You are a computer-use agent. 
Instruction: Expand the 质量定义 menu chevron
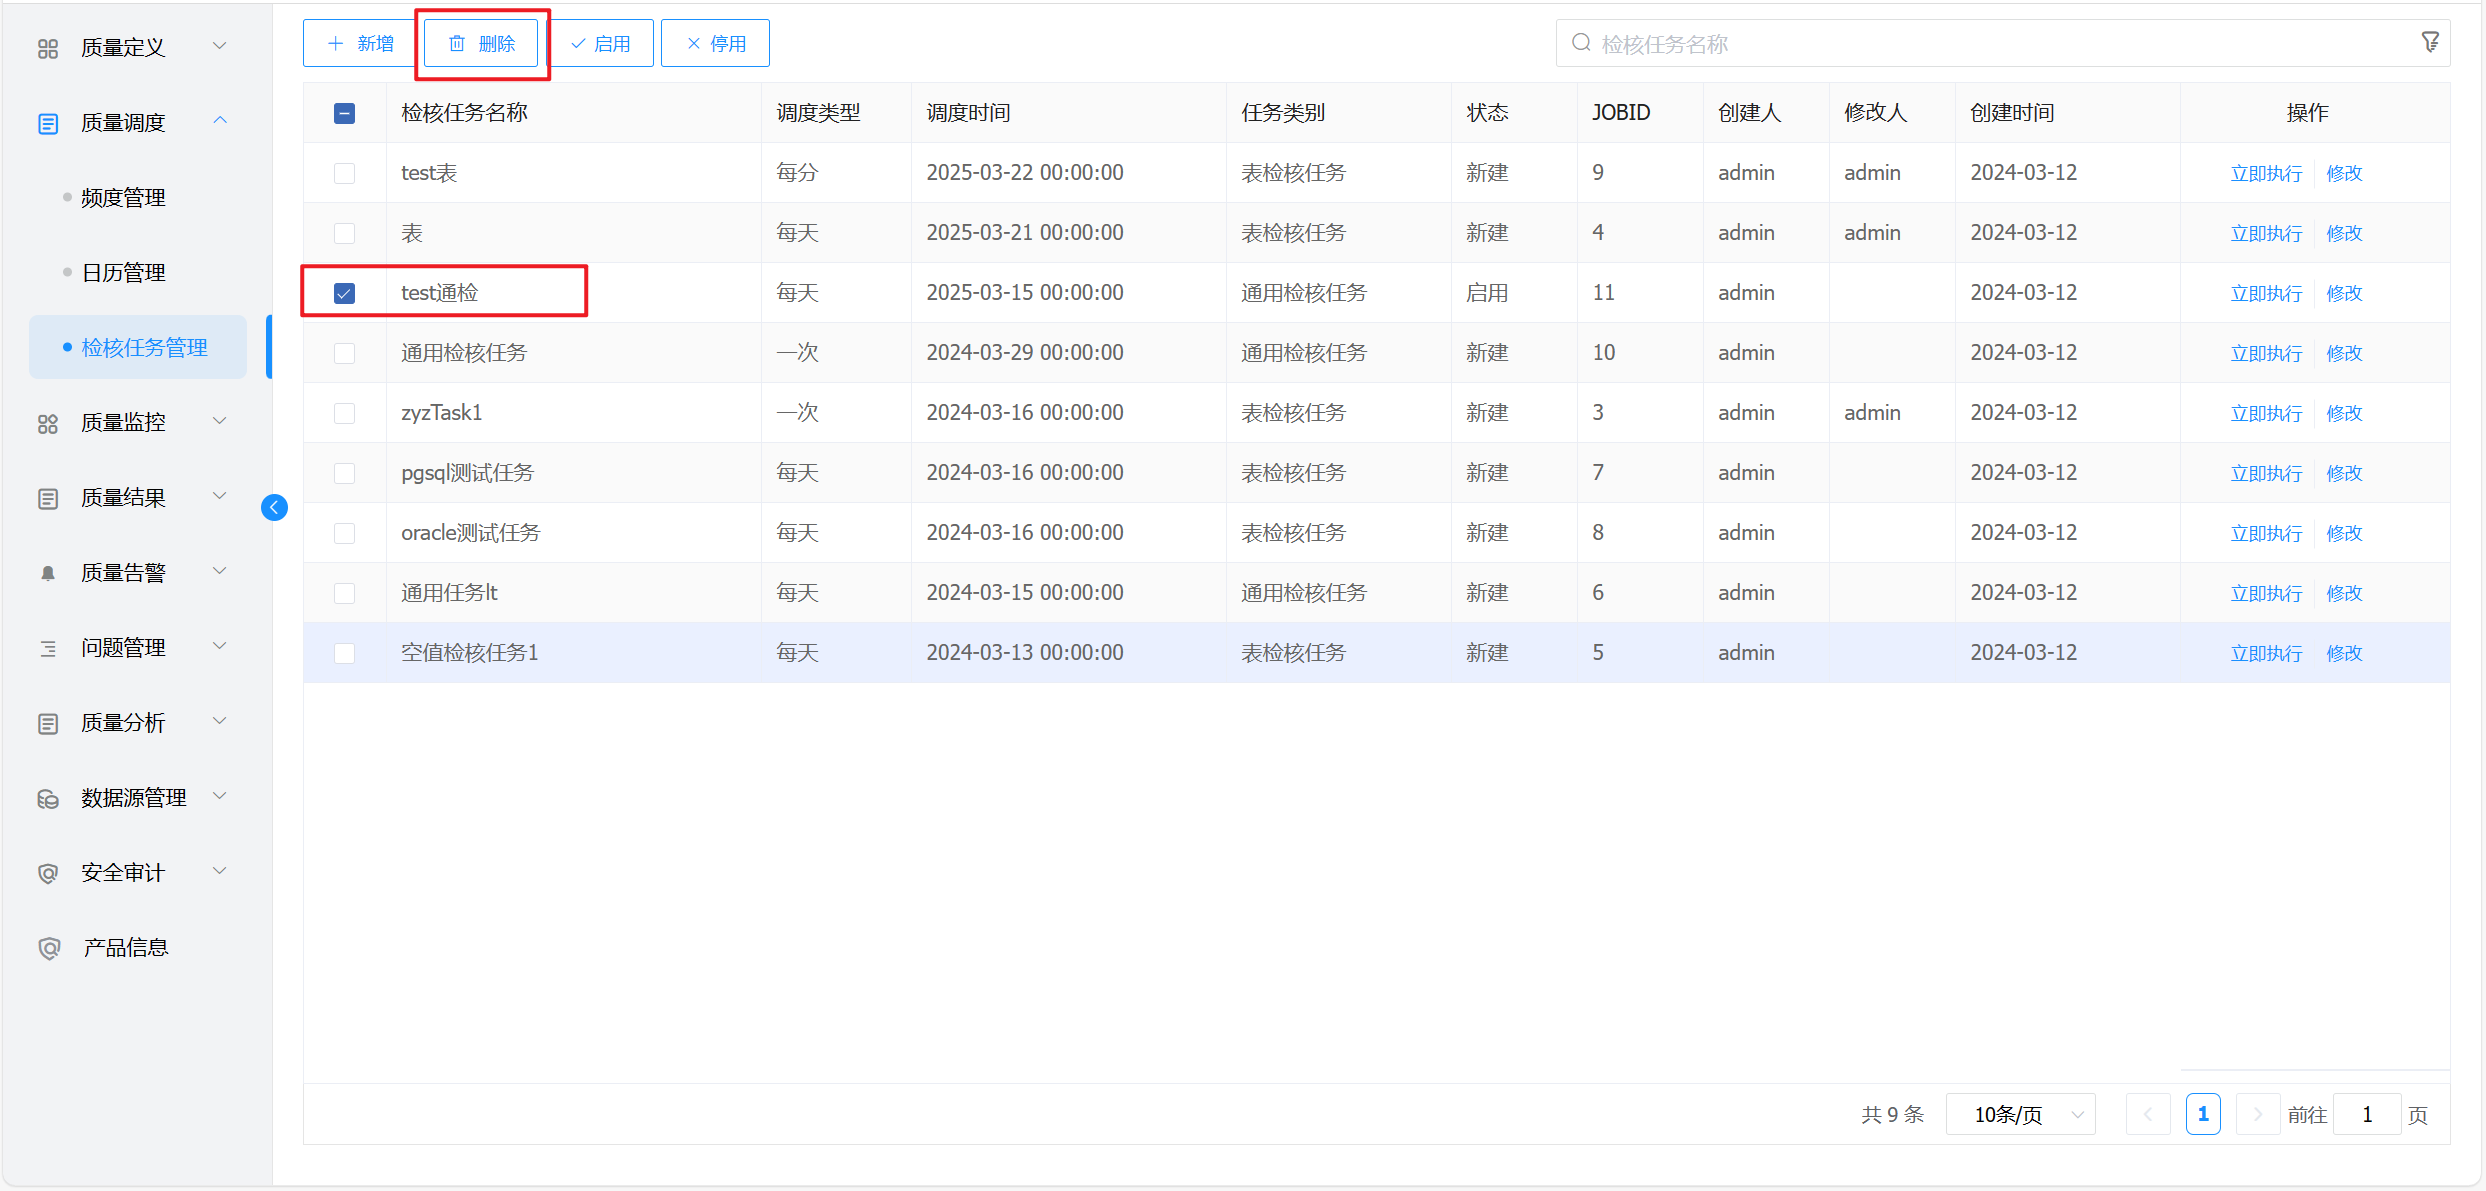pos(220,46)
